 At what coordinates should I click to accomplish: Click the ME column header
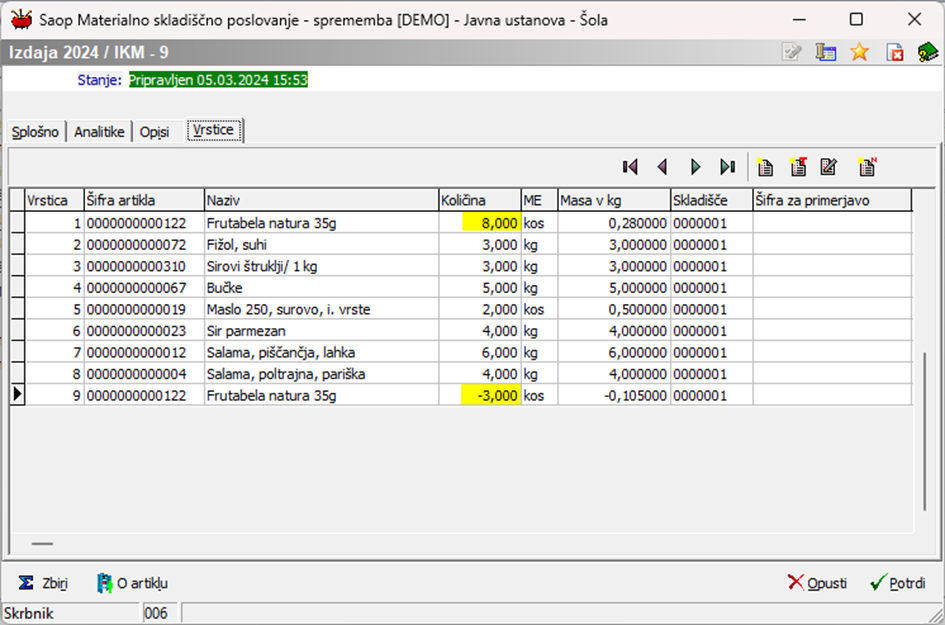(x=539, y=200)
